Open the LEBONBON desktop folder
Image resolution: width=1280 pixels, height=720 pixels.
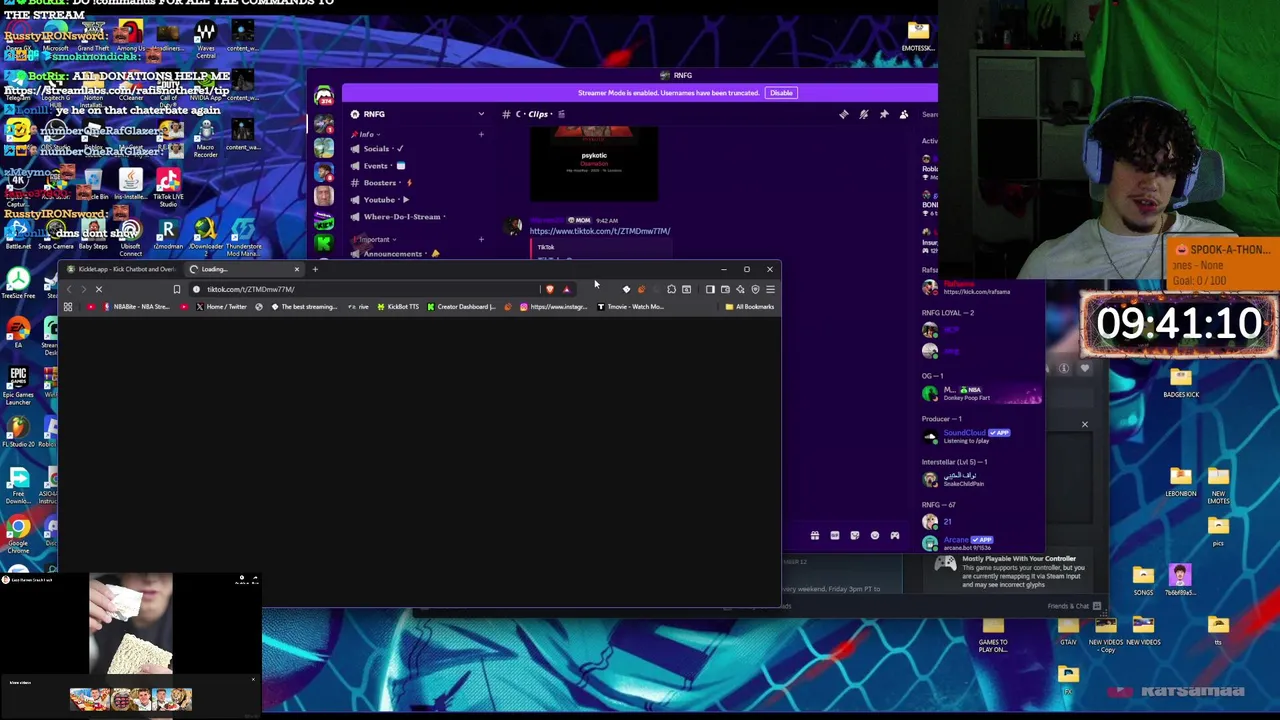[x=1181, y=482]
